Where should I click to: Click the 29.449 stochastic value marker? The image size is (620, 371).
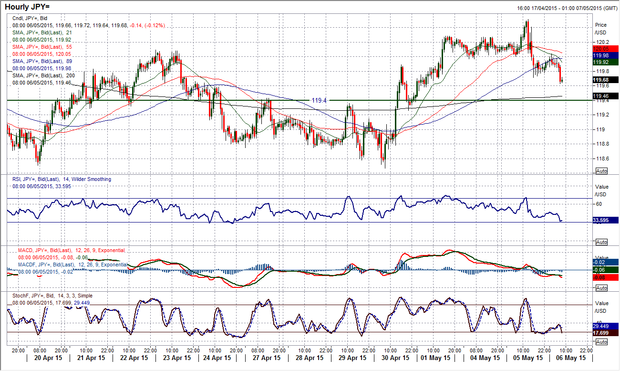point(605,326)
